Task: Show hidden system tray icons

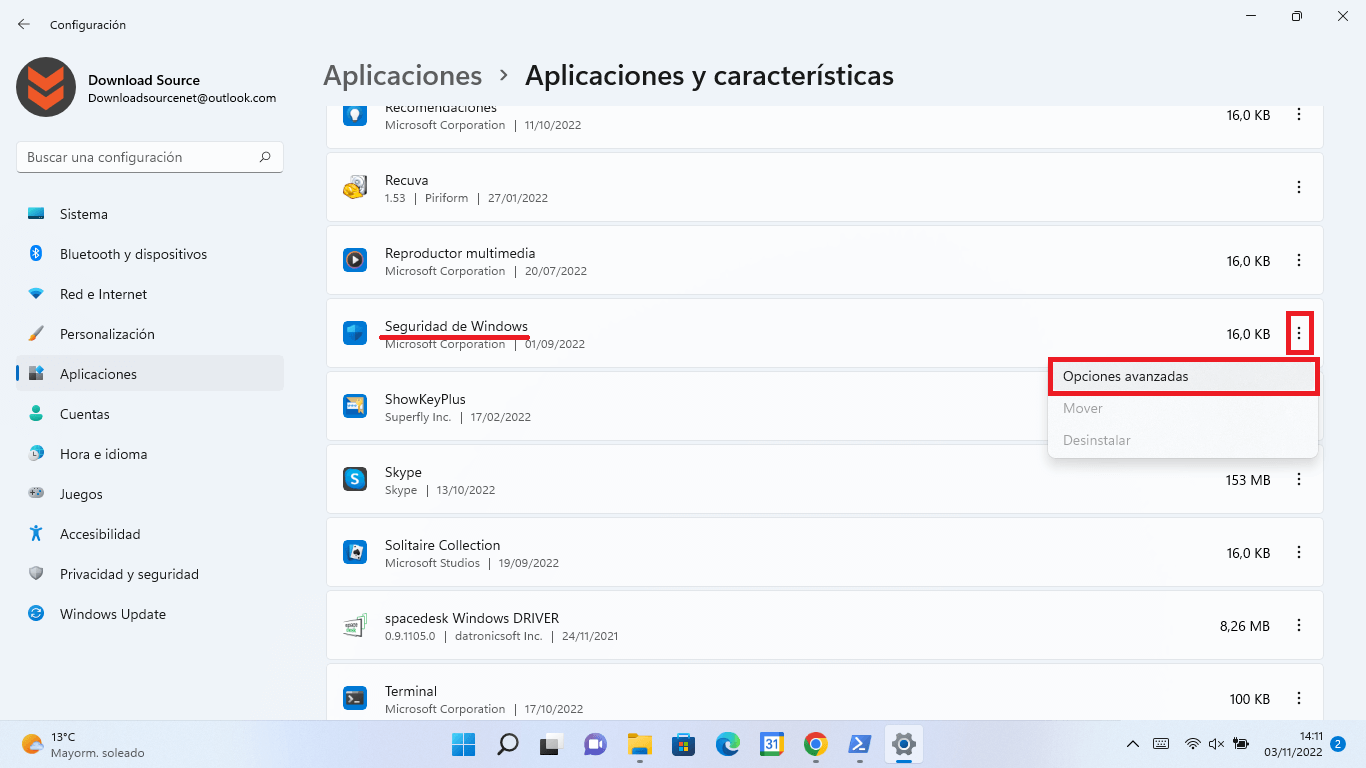Action: click(1133, 744)
